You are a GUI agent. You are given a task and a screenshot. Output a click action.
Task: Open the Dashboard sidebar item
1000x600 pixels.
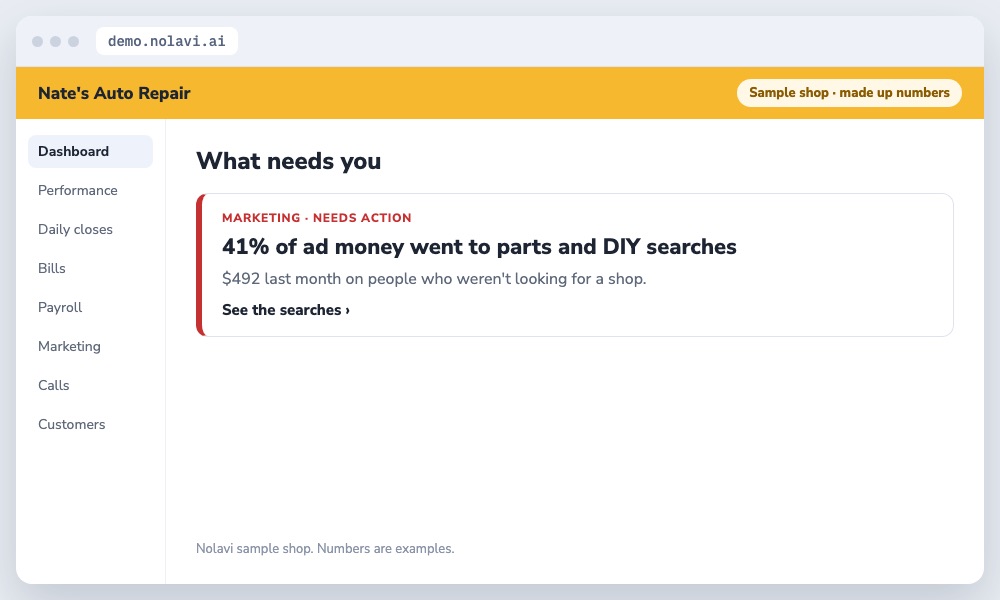(91, 151)
